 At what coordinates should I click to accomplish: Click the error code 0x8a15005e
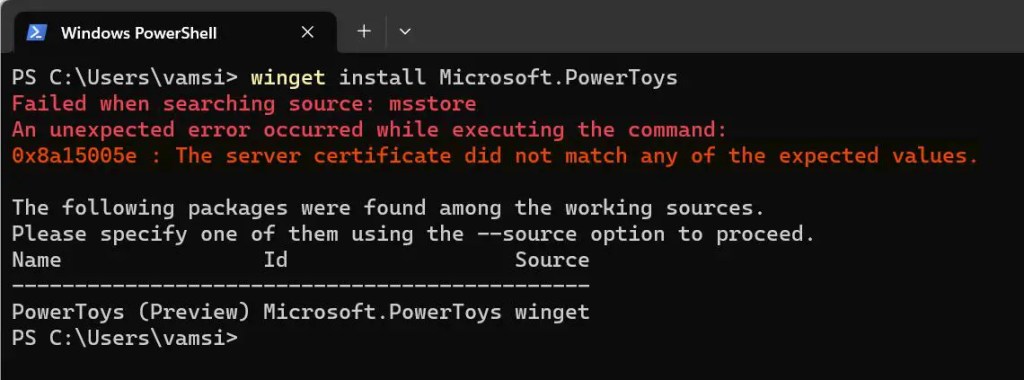click(x=74, y=156)
